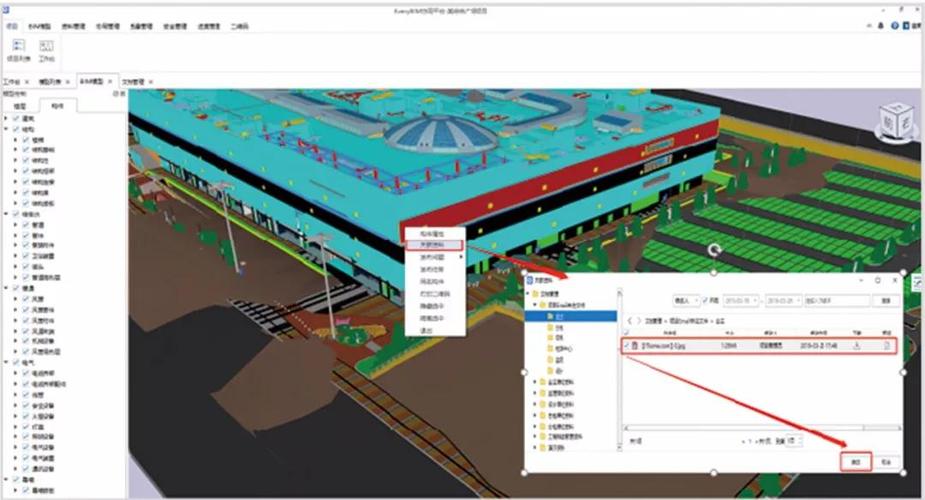Click the preview icon in the jpg file row
The image size is (925, 500).
pyautogui.click(x=887, y=346)
